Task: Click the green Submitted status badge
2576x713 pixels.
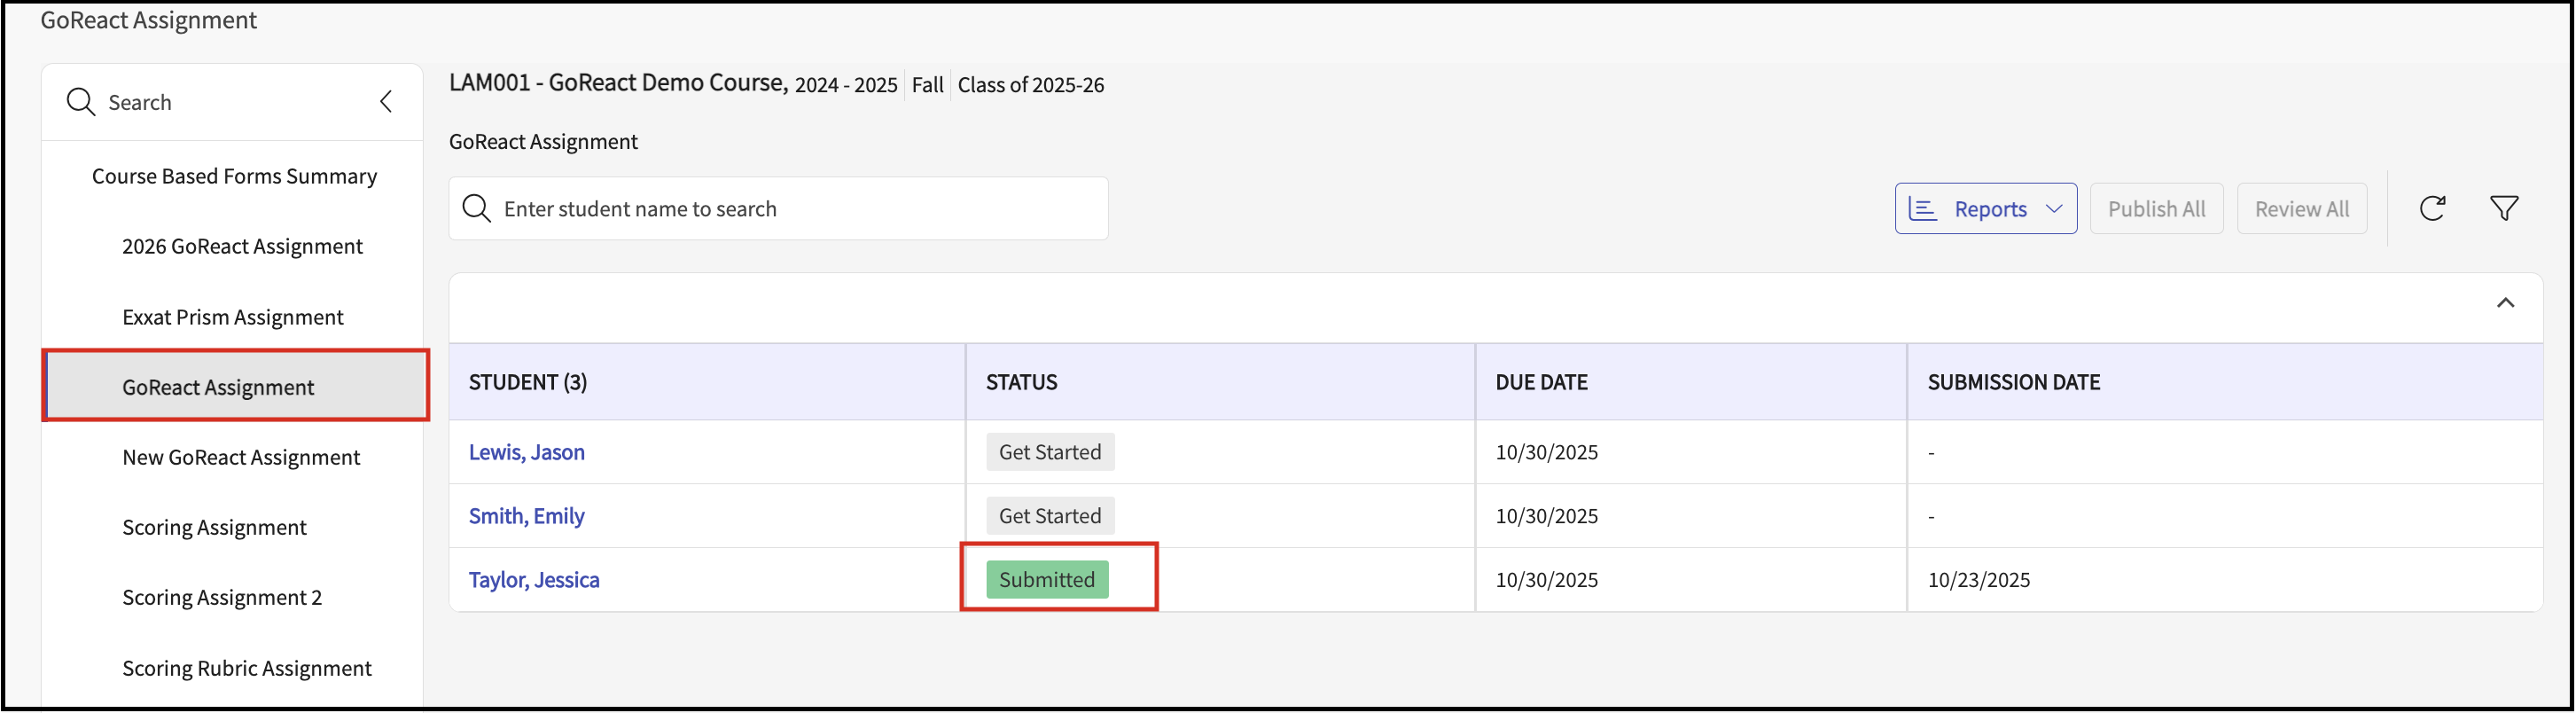Action: tap(1046, 580)
